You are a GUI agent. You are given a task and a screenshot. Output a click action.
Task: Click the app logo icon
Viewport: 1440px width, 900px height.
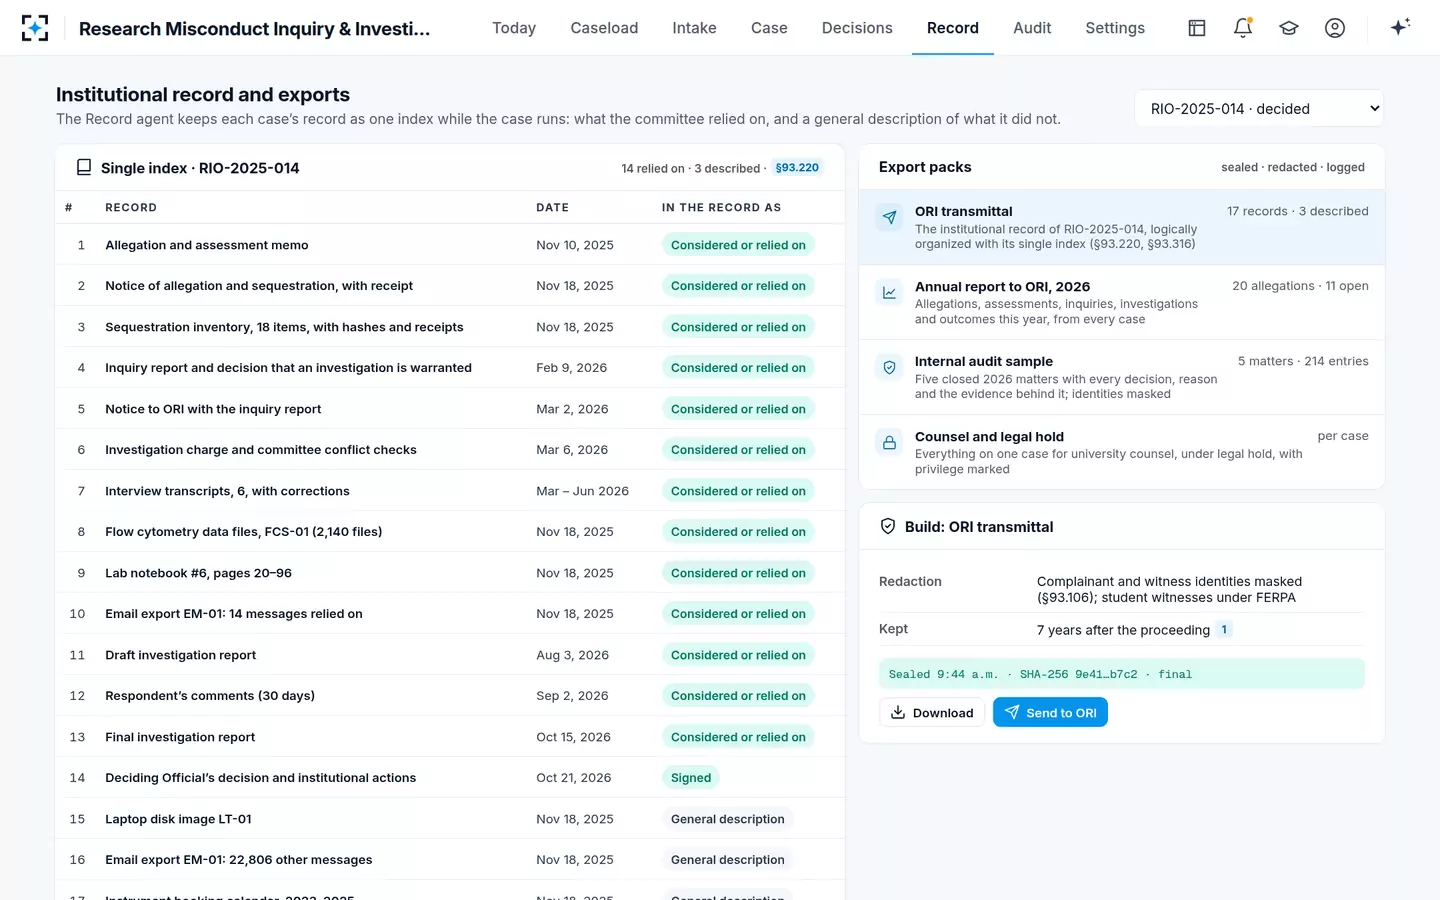35,28
